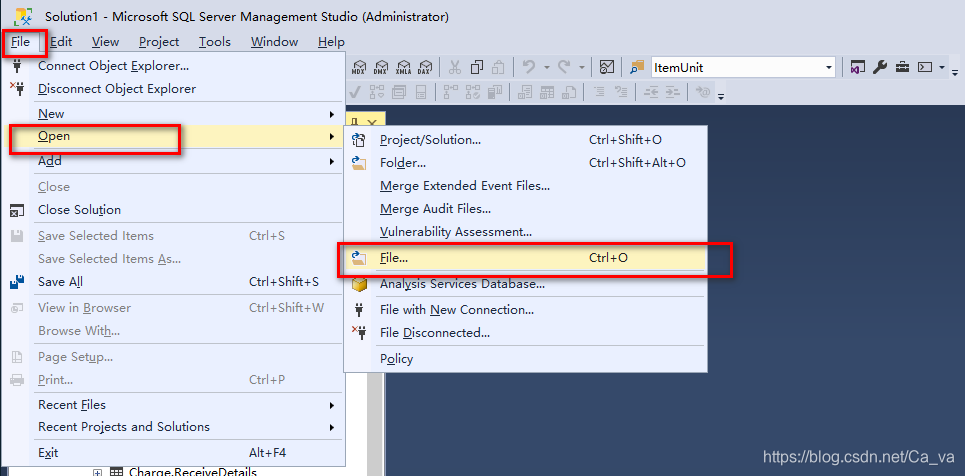Click the wrench Properties icon
The image size is (965, 476).
click(880, 67)
